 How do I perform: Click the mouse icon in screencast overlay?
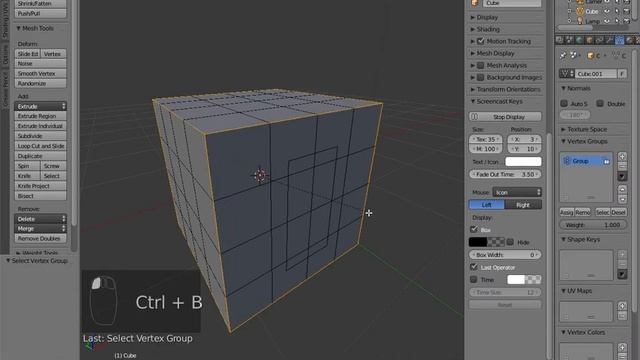[103, 300]
